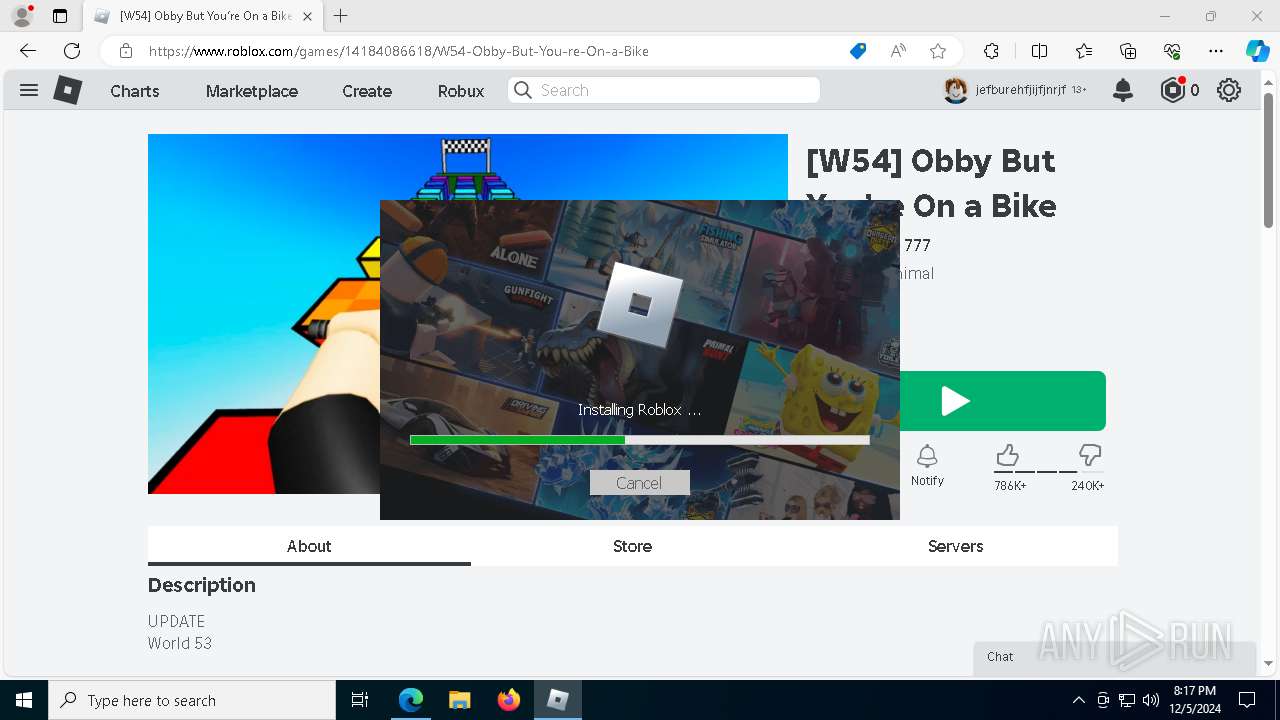Launch Copilot from Edge toolbar
This screenshot has height=720, width=1280.
tap(1257, 51)
